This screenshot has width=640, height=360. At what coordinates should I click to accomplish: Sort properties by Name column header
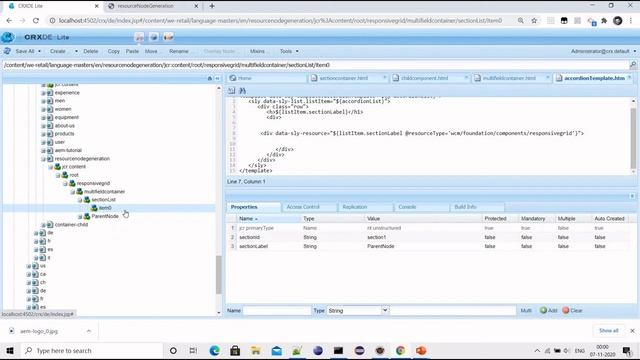pos(269,219)
